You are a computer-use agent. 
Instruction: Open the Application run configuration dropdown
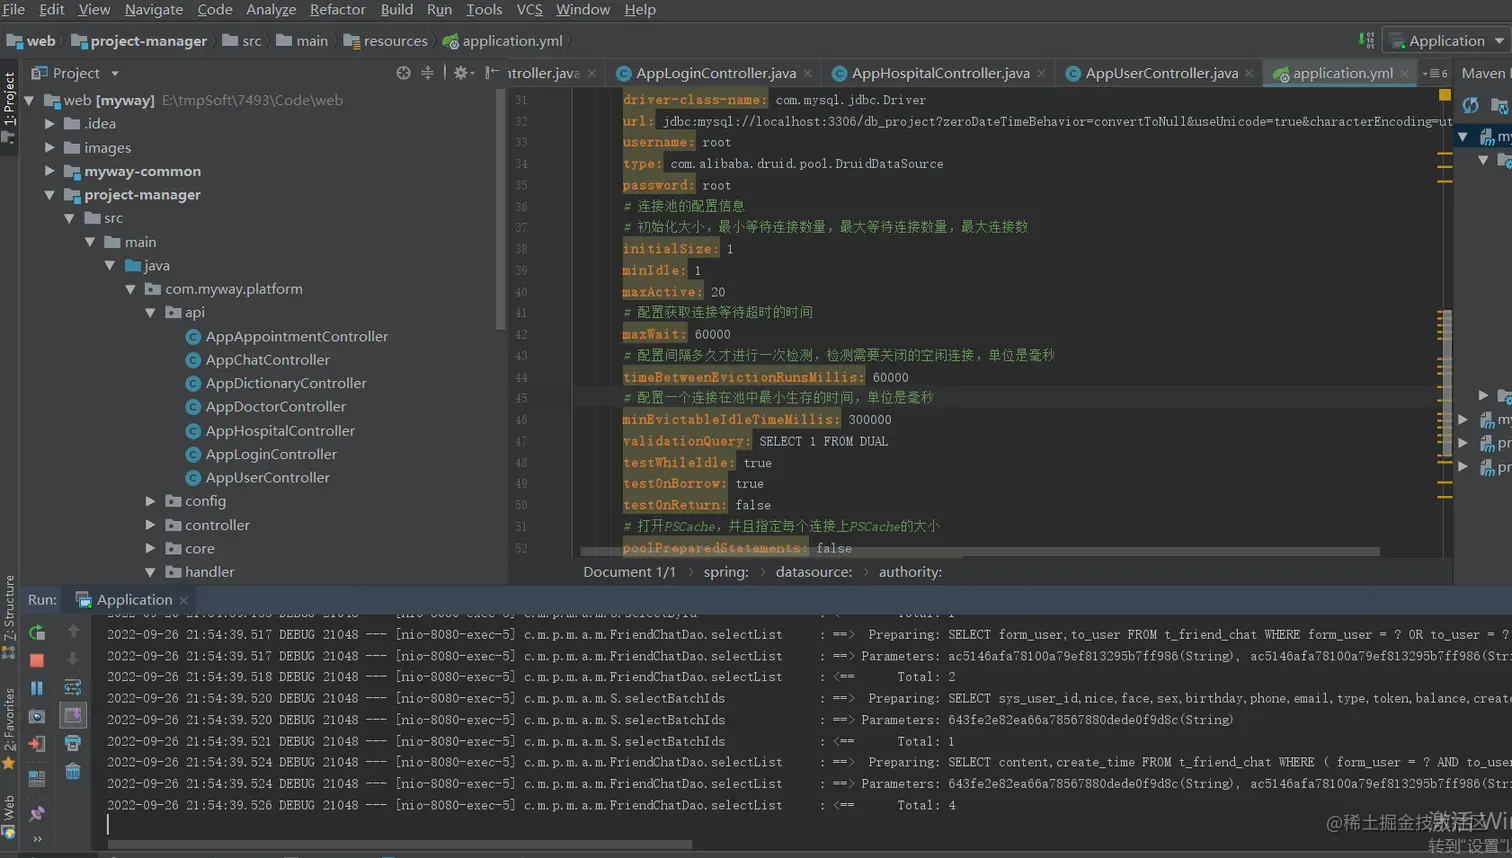pyautogui.click(x=1446, y=41)
